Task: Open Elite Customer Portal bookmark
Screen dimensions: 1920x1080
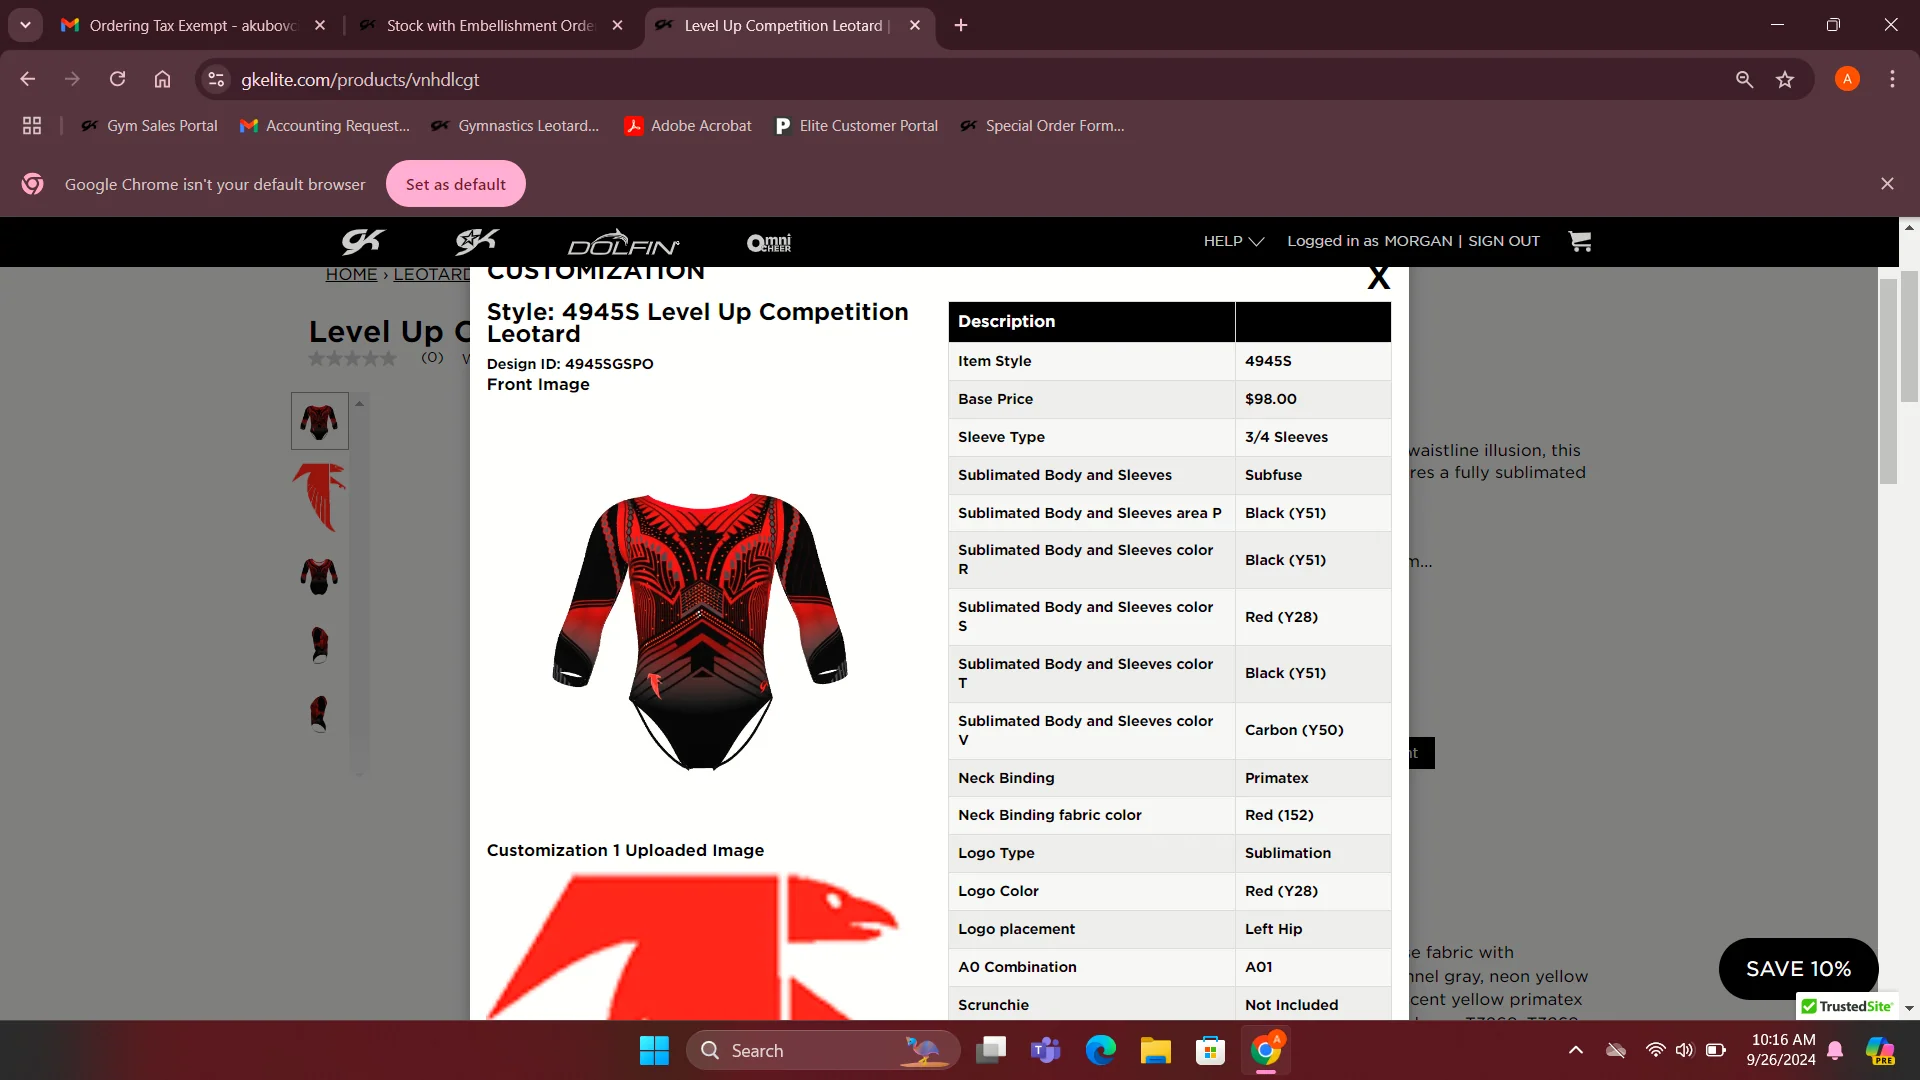Action: tap(857, 125)
